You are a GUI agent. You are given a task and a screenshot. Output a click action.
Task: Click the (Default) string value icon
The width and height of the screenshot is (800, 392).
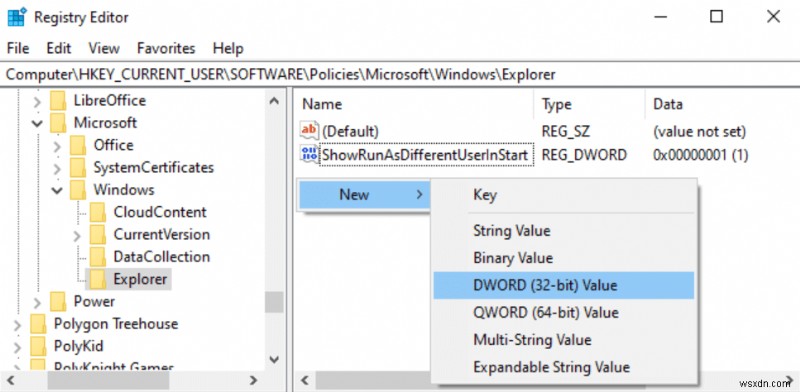click(309, 131)
